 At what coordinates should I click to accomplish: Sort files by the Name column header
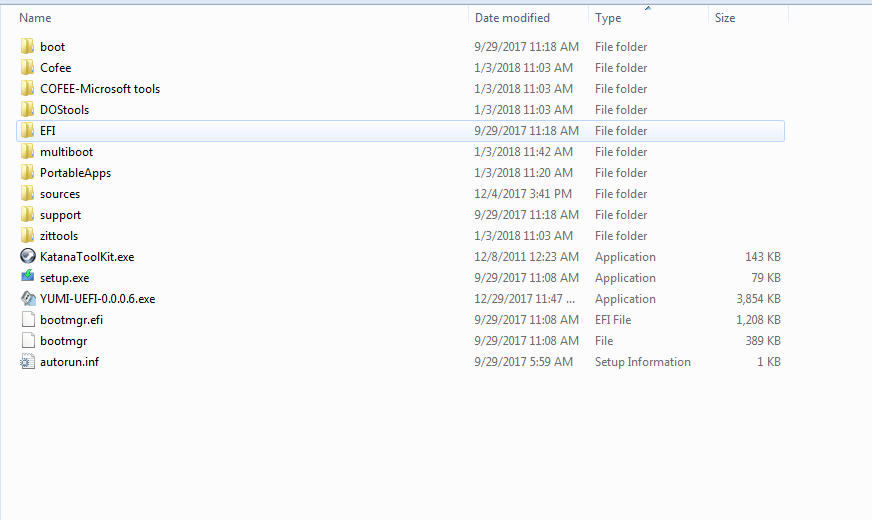[35, 18]
